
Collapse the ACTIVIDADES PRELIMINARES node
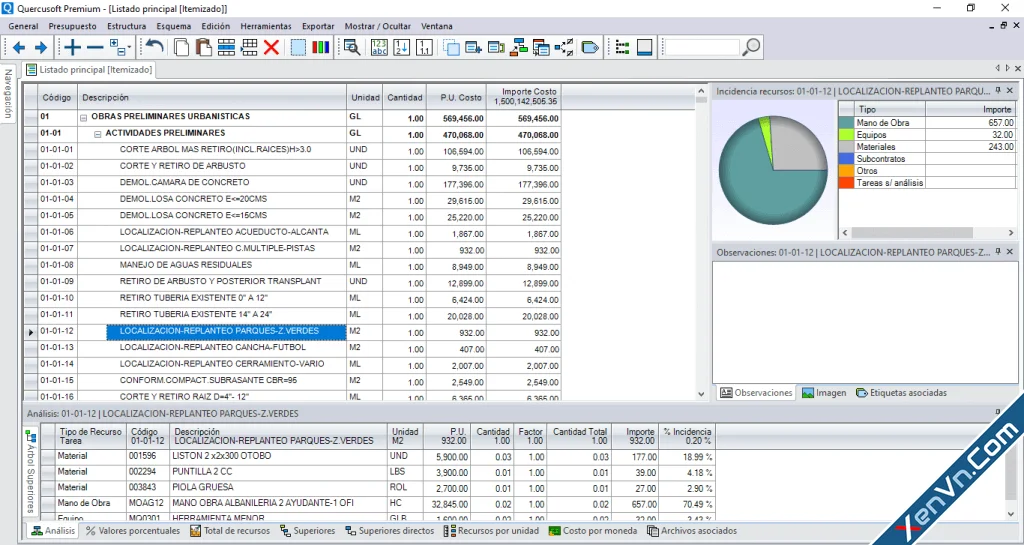(97, 134)
